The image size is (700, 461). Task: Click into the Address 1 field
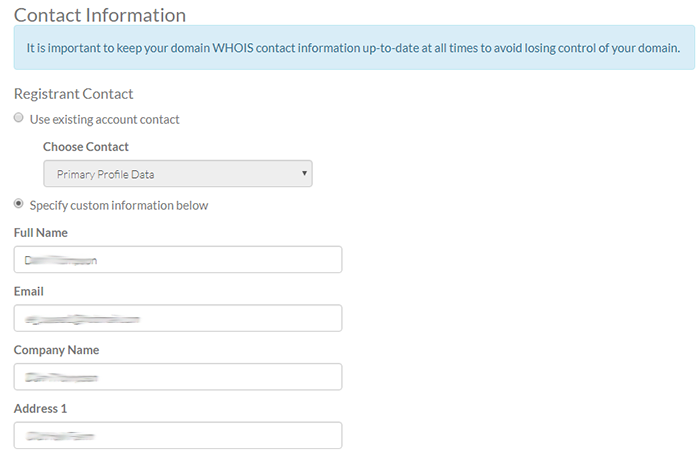click(x=178, y=436)
